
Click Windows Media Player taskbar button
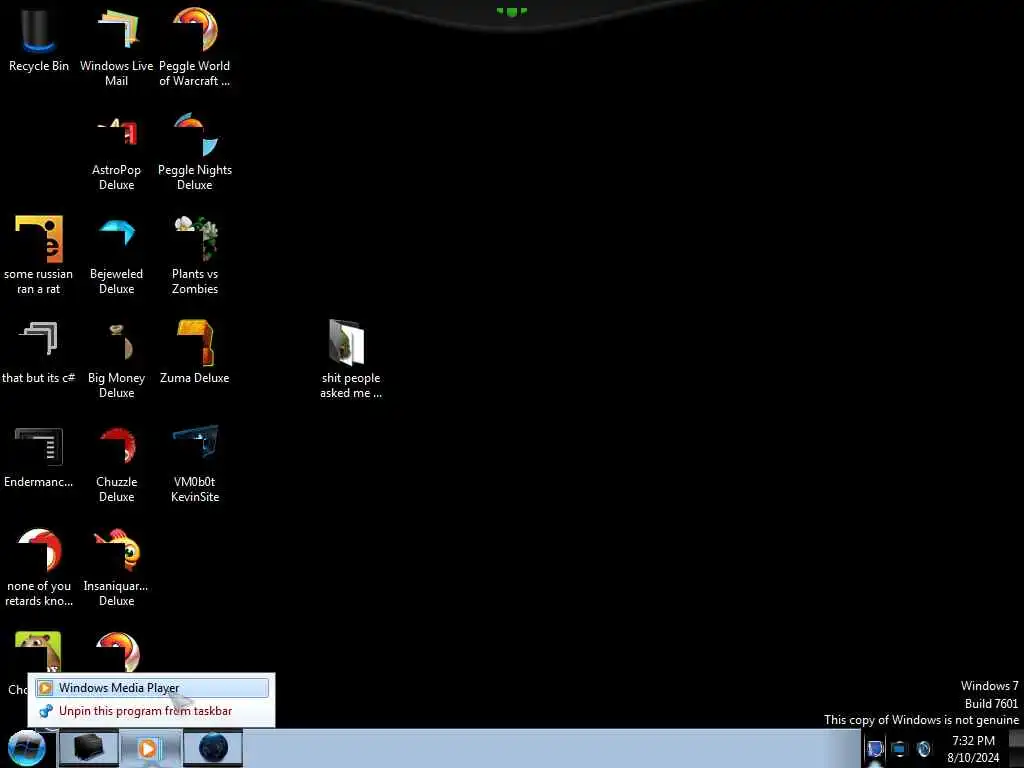150,748
